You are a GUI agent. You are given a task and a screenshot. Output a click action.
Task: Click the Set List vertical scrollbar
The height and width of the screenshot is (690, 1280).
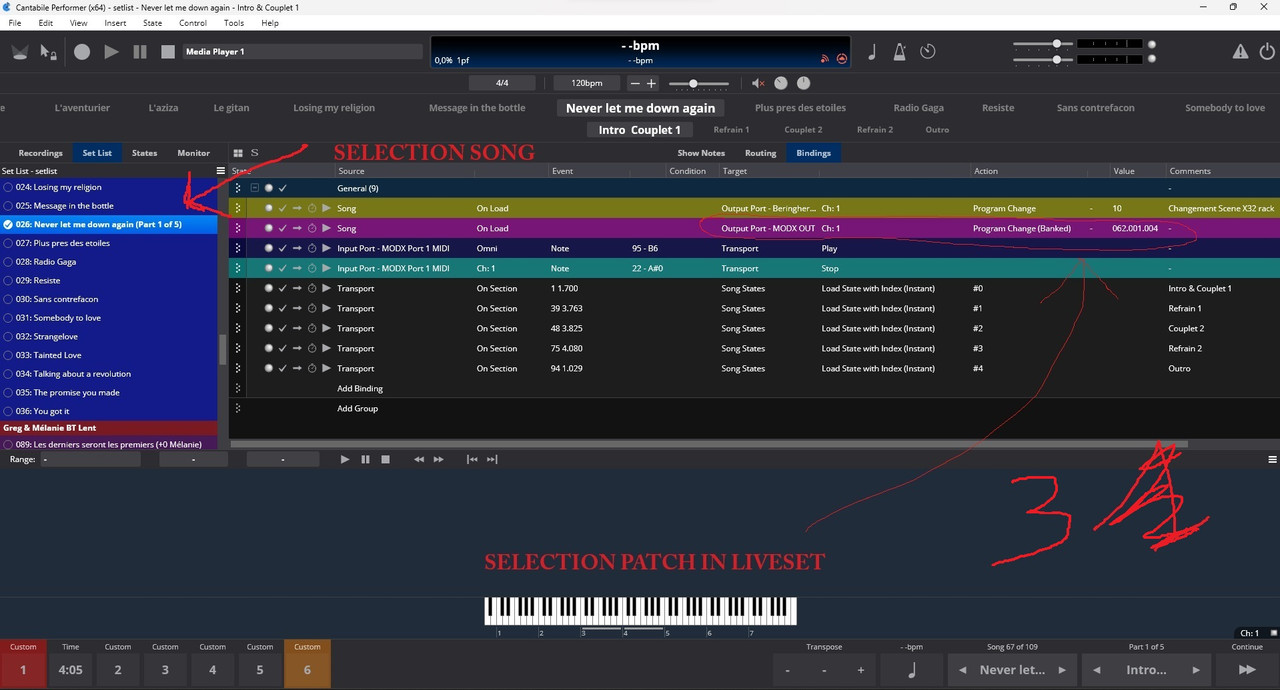(222, 350)
